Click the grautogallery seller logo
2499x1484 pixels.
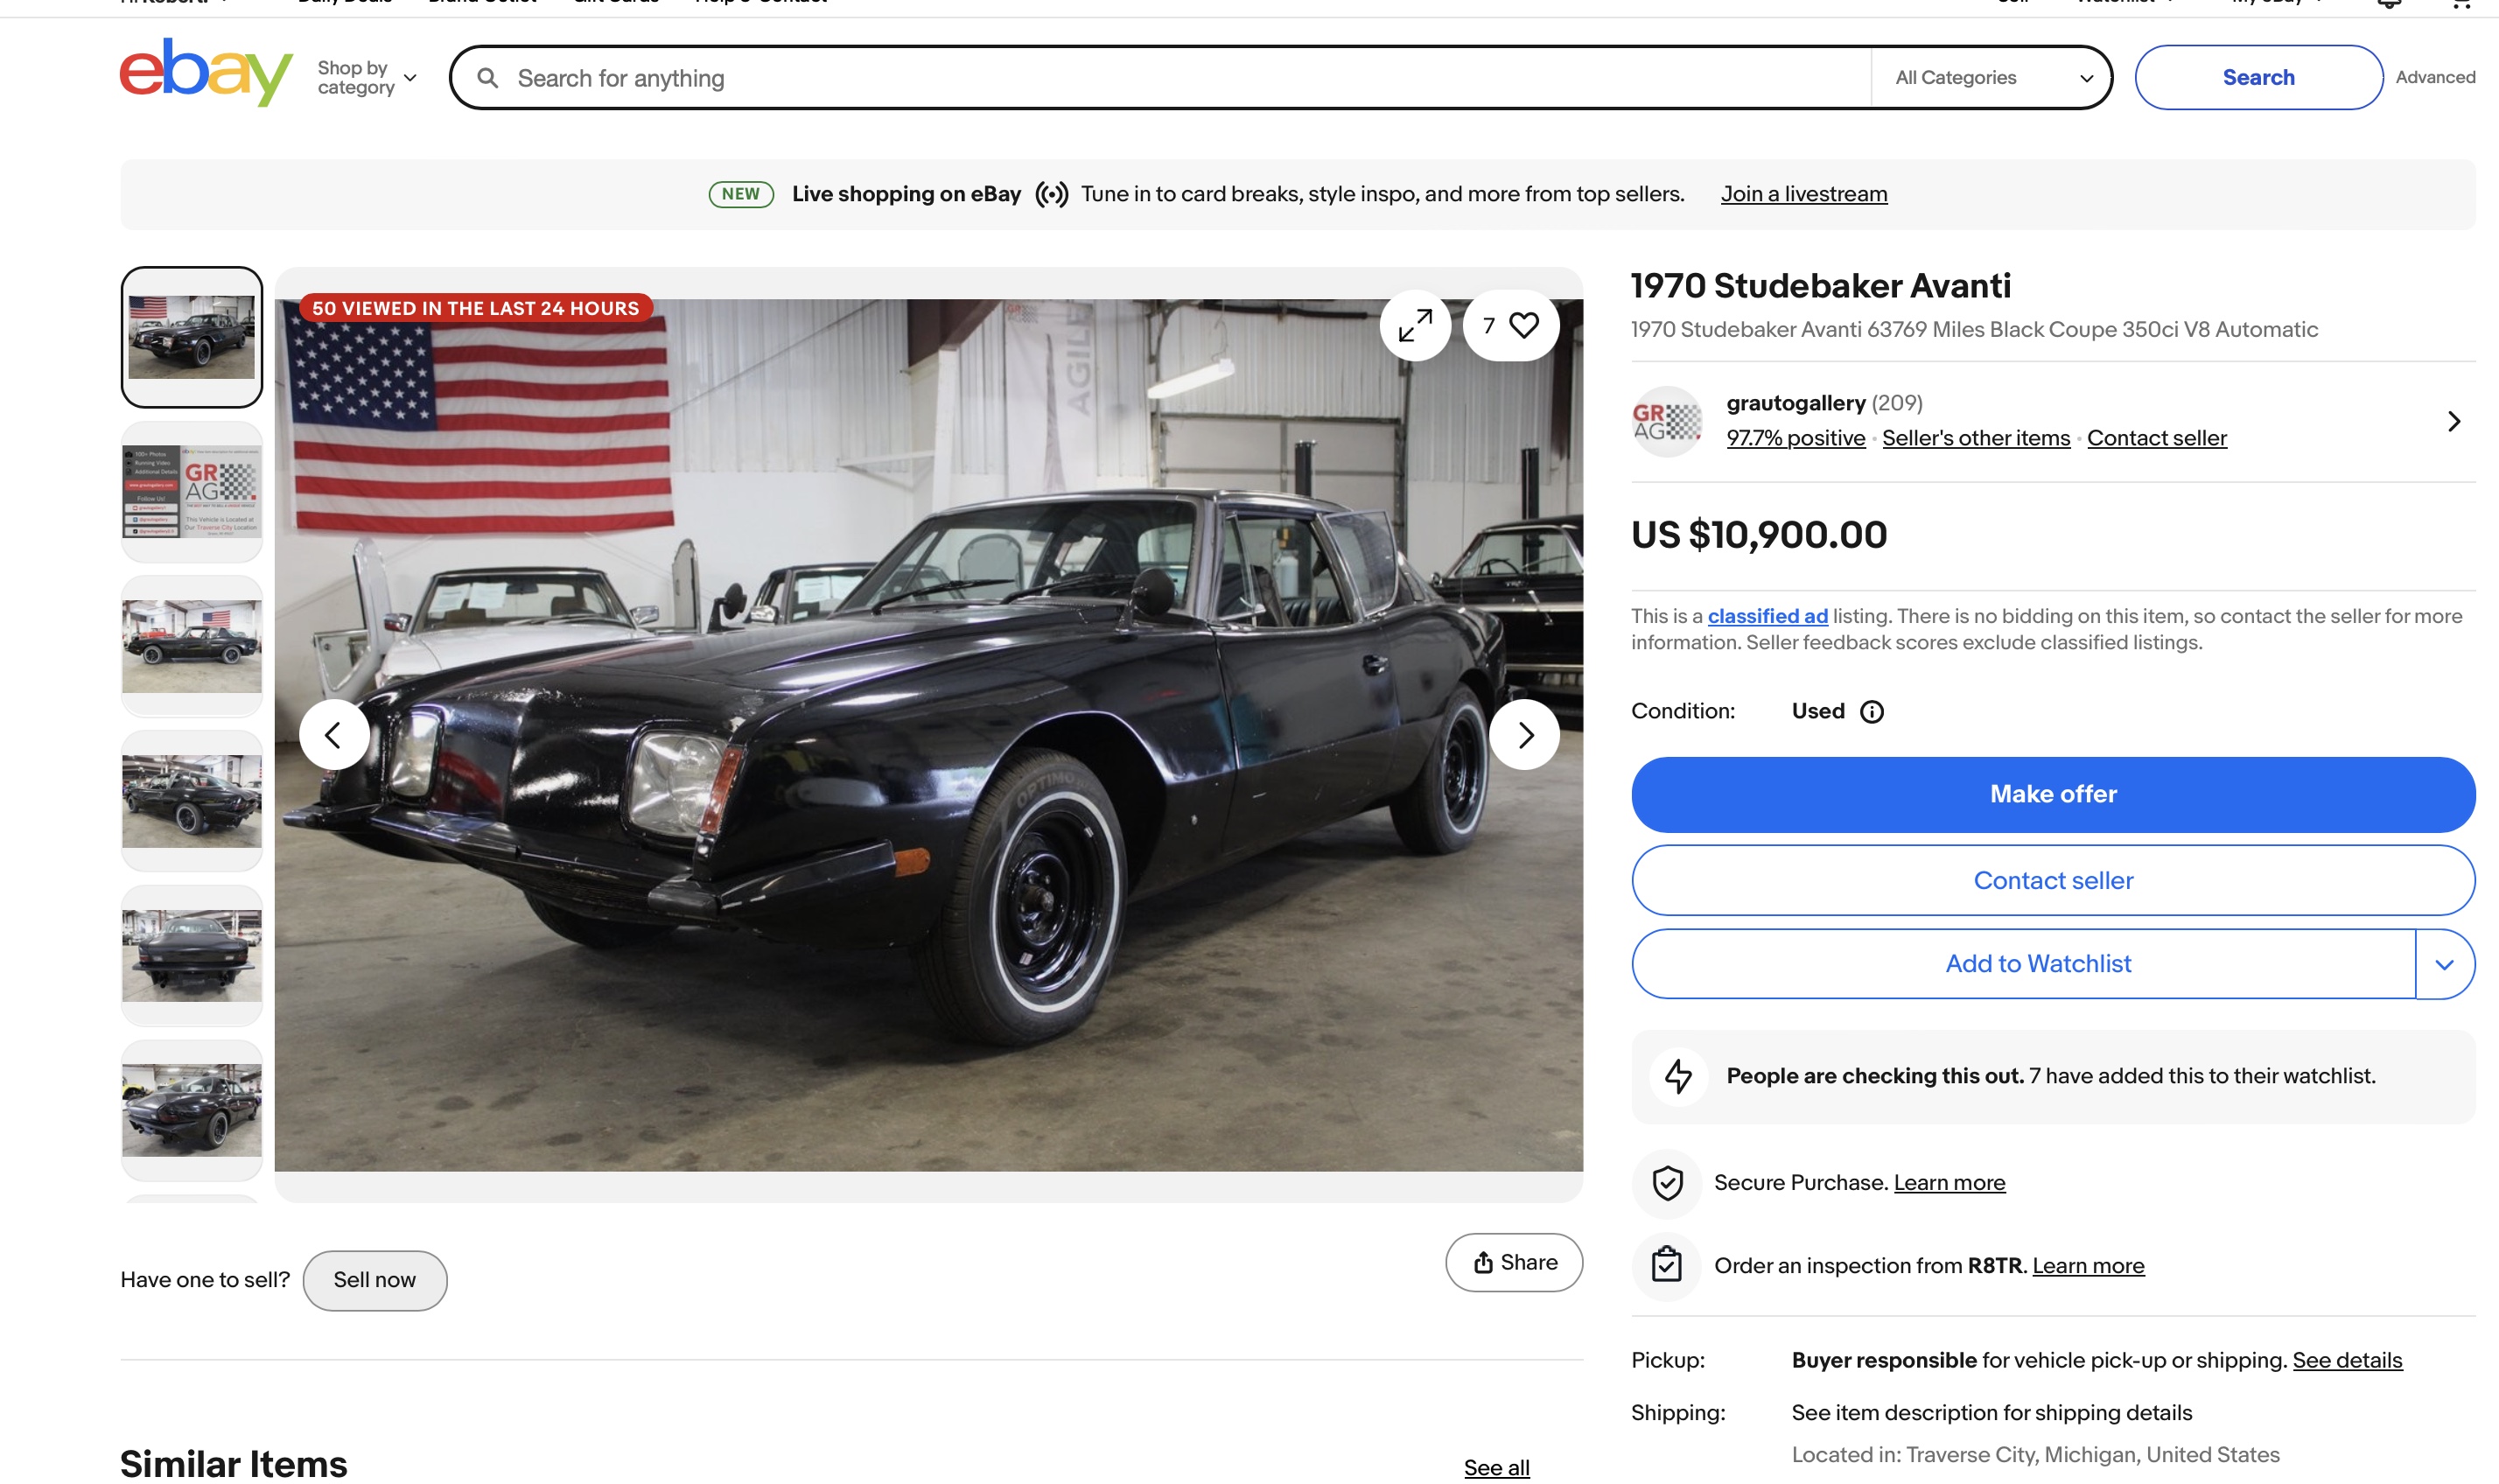[x=1666, y=422]
